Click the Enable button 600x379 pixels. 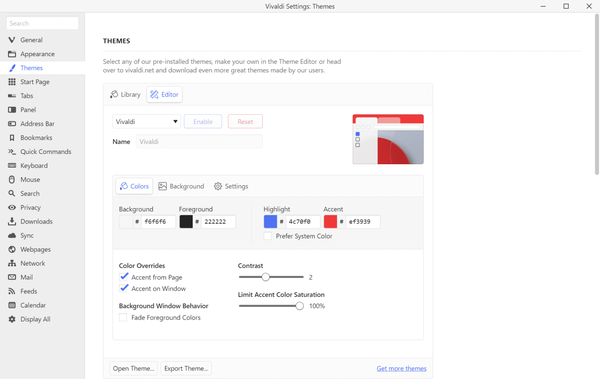point(203,121)
